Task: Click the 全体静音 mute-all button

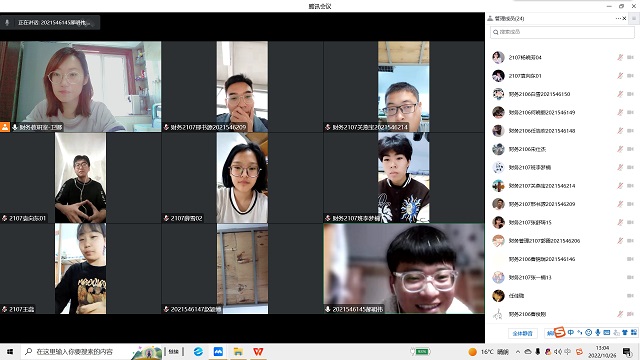Action: (x=522, y=333)
